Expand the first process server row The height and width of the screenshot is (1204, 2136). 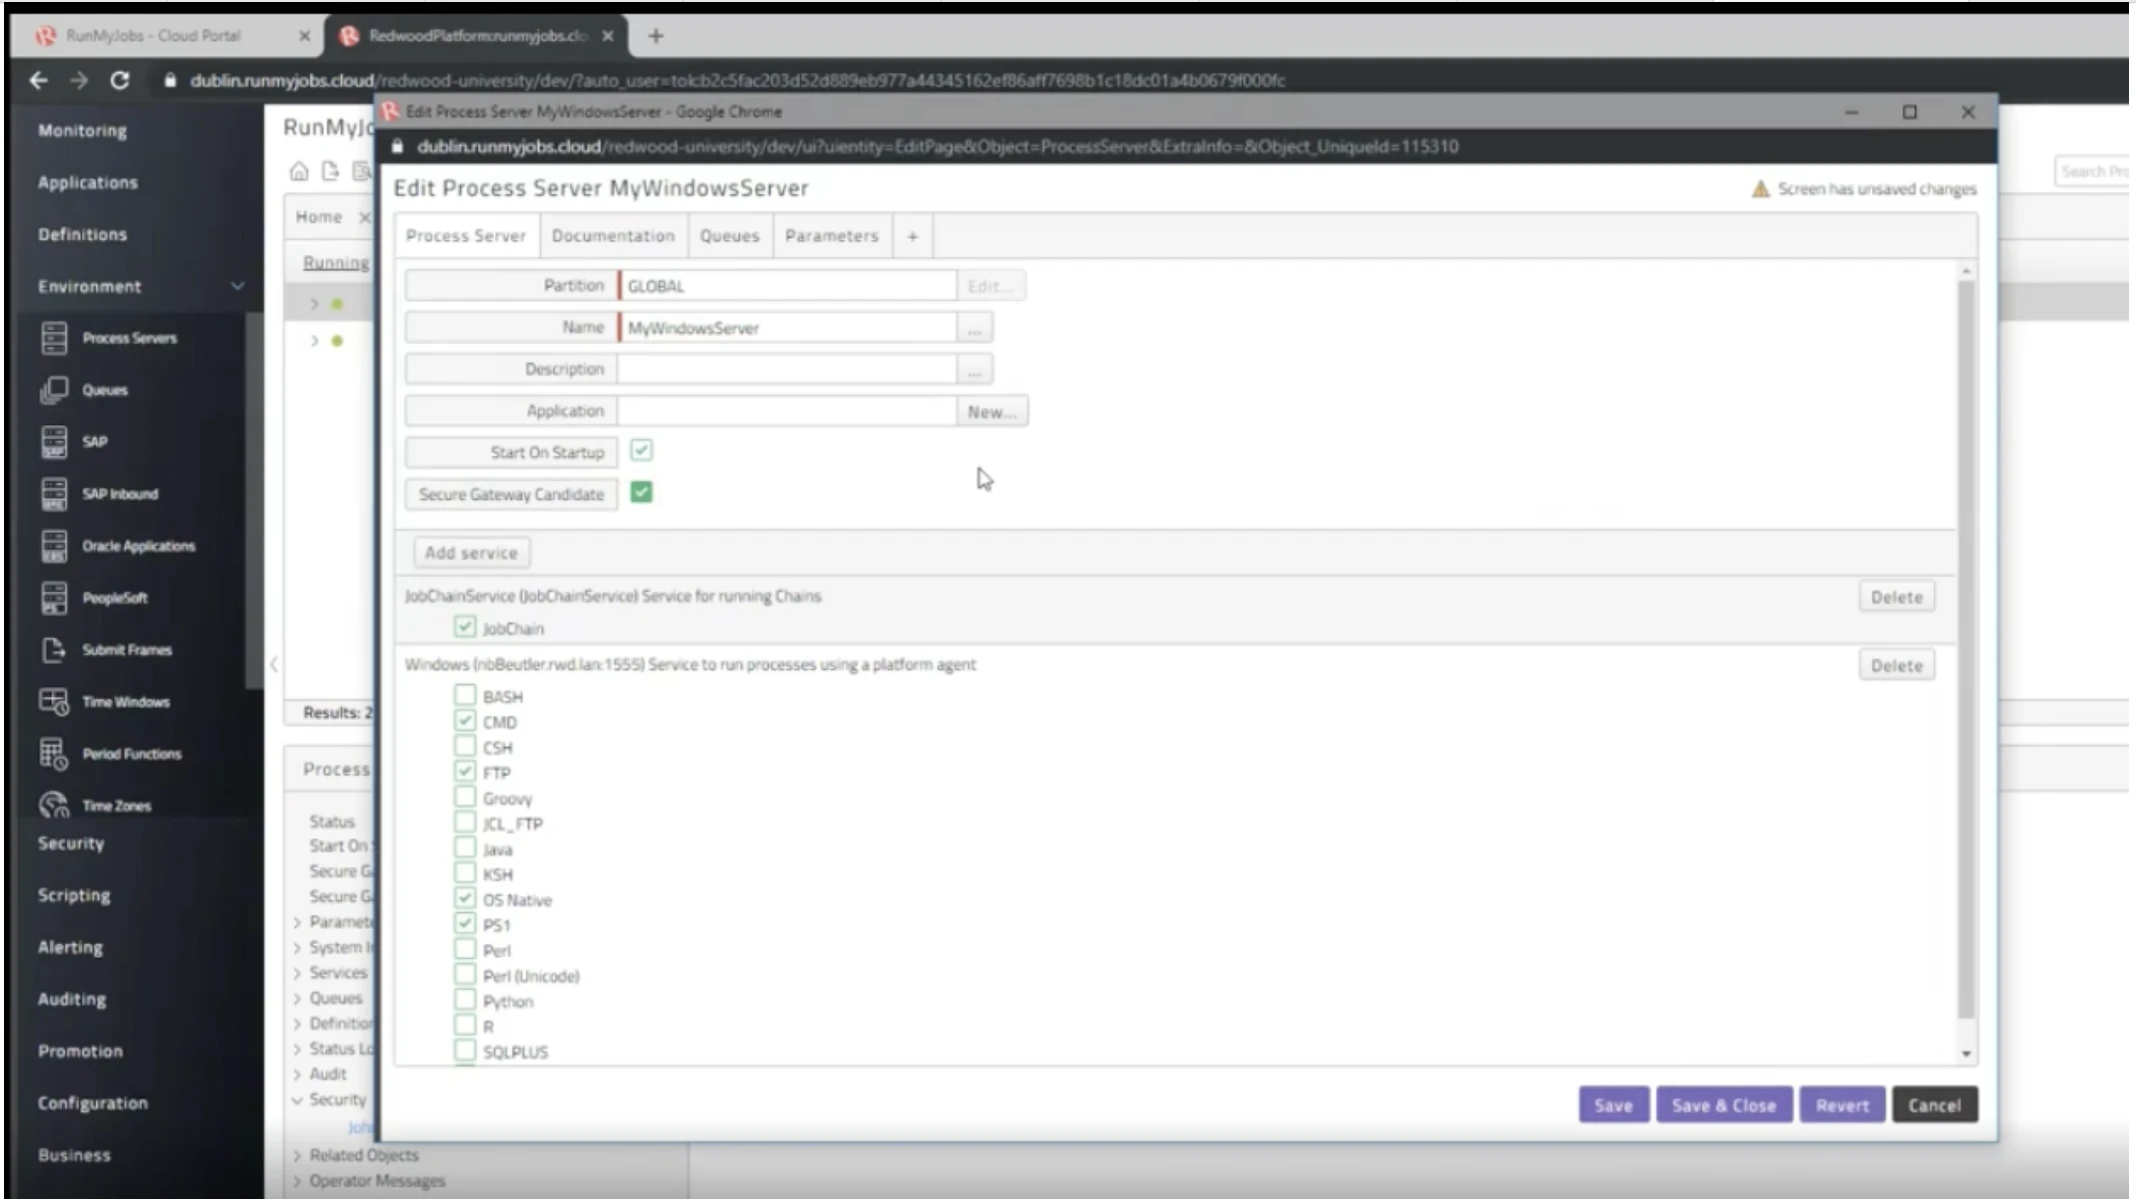tap(314, 304)
